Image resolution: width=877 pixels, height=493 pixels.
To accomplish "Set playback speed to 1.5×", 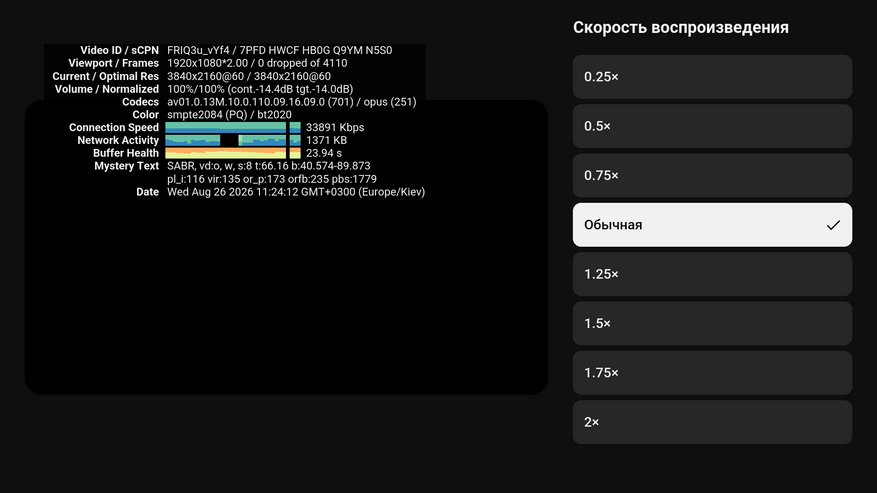I will (x=712, y=323).
